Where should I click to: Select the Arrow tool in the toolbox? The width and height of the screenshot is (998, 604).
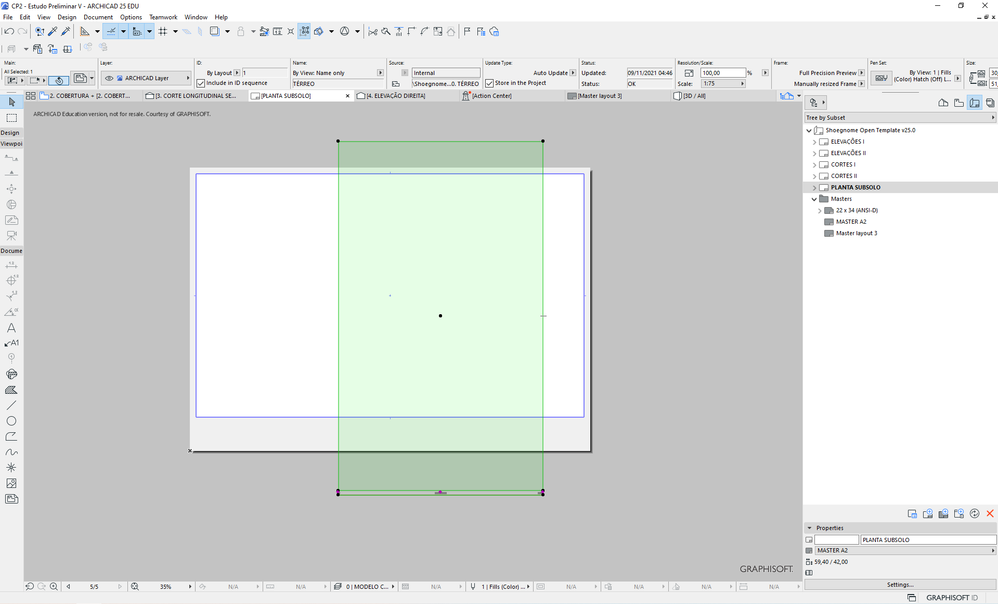click(11, 102)
